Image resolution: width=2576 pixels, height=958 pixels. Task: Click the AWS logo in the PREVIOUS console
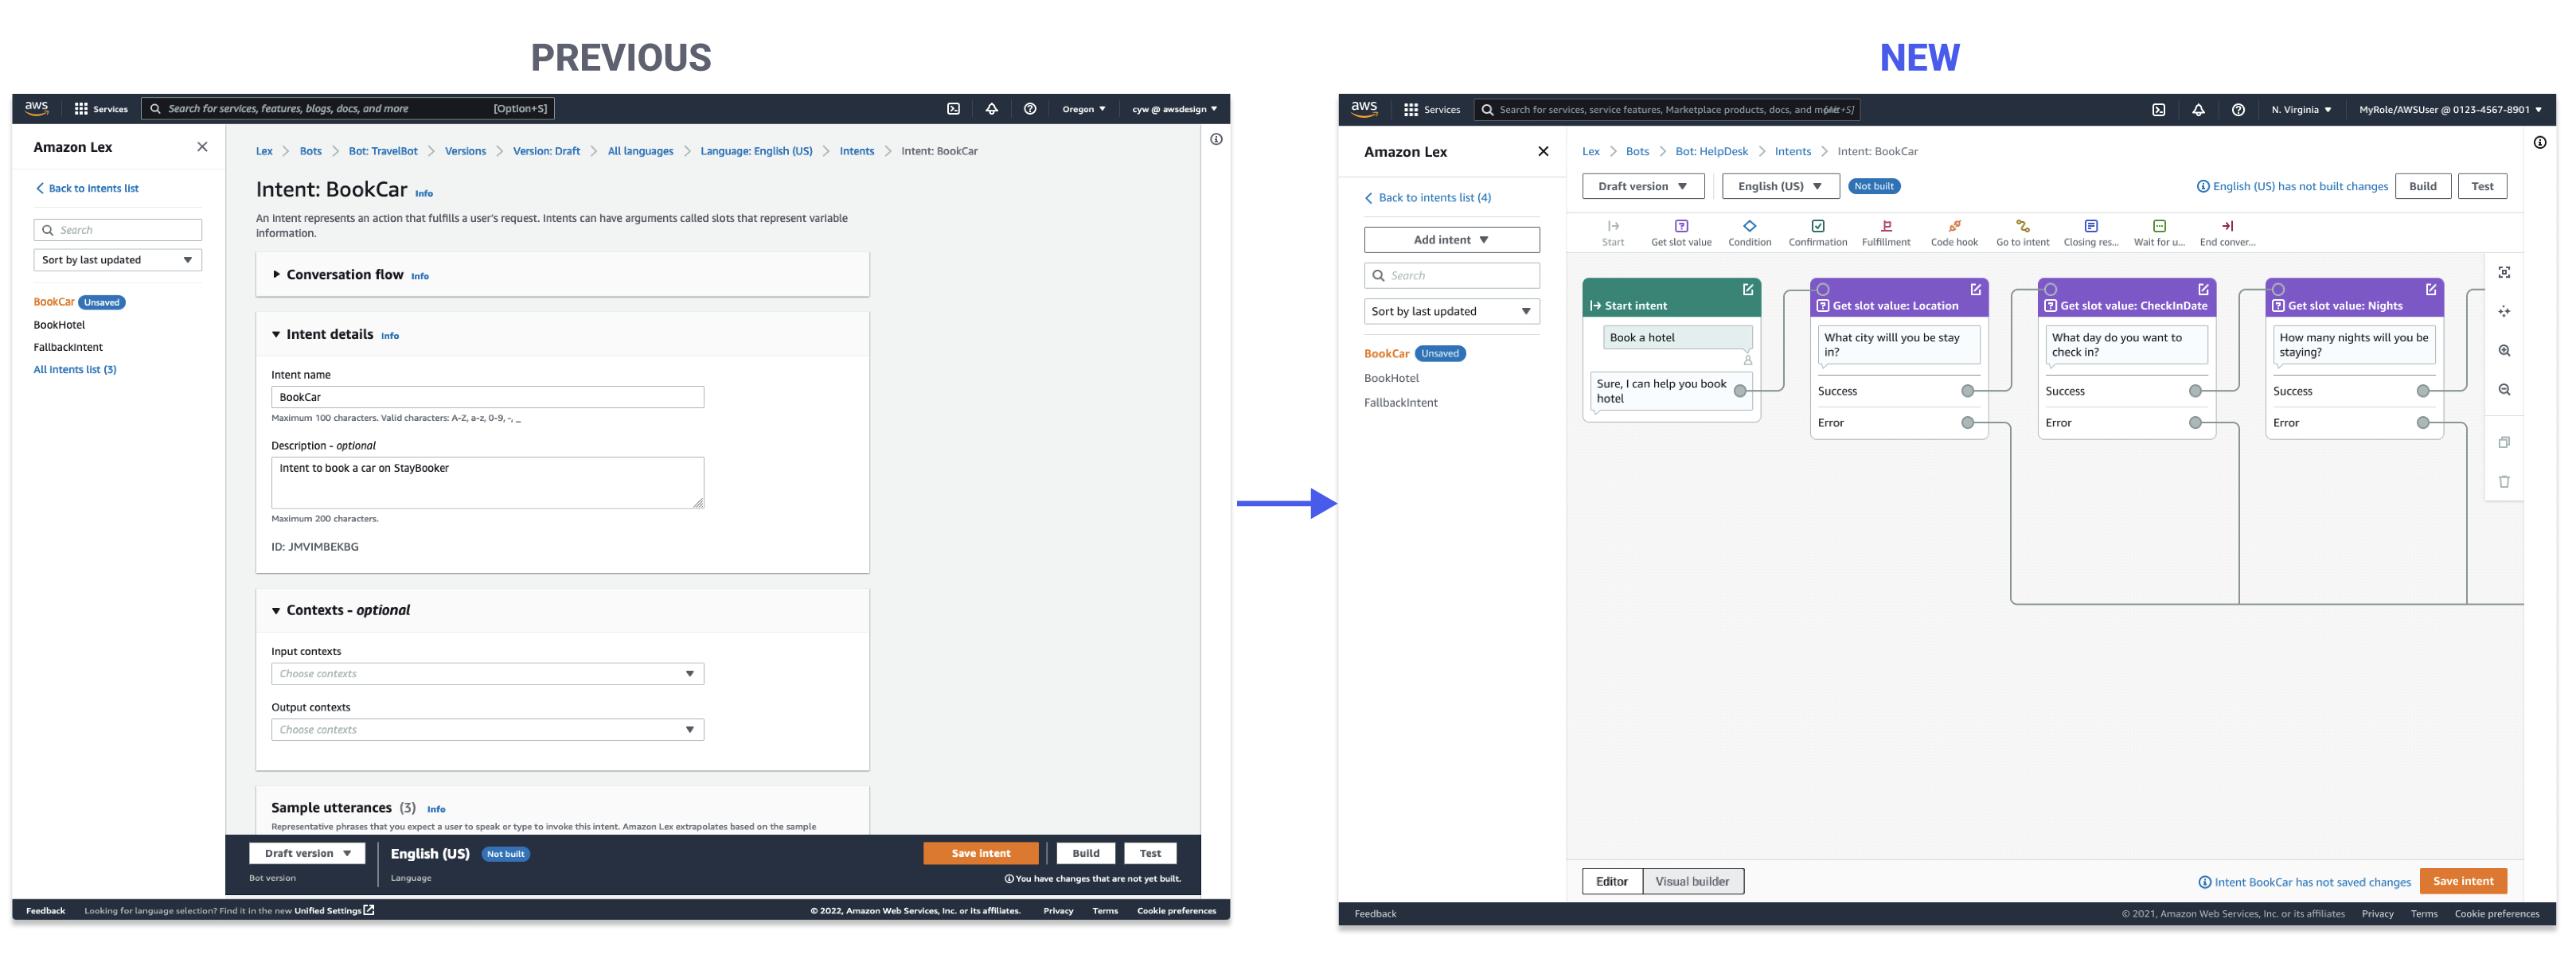point(37,108)
